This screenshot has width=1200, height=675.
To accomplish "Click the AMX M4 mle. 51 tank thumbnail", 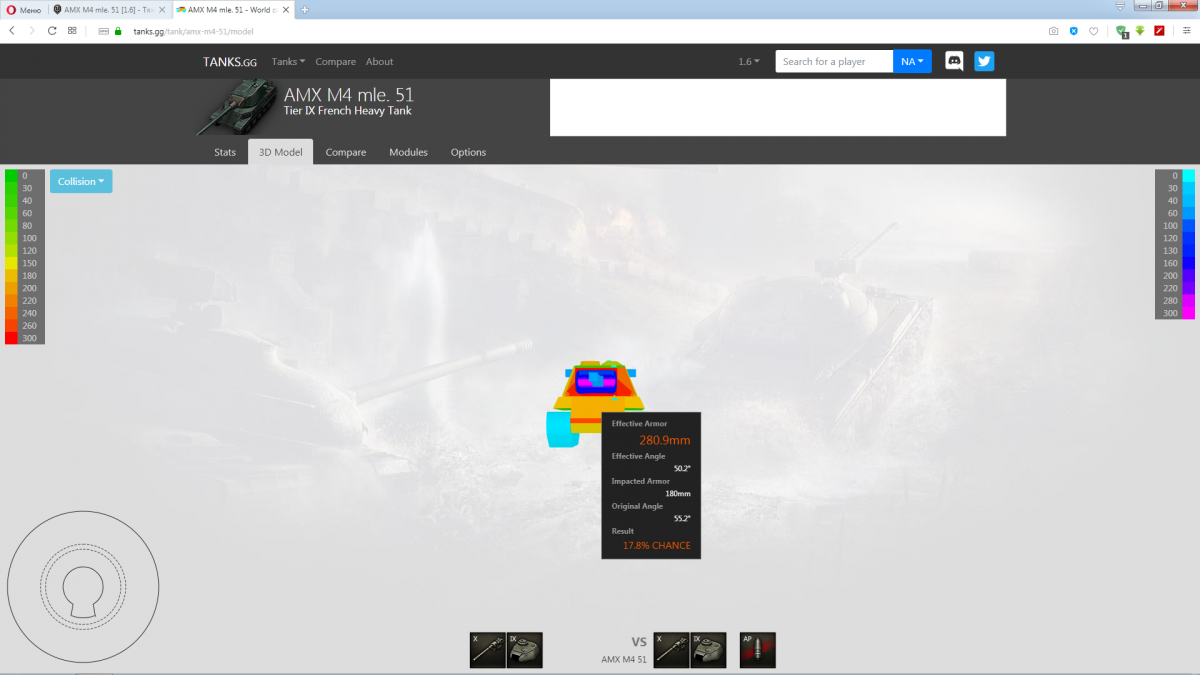I will point(235,108).
